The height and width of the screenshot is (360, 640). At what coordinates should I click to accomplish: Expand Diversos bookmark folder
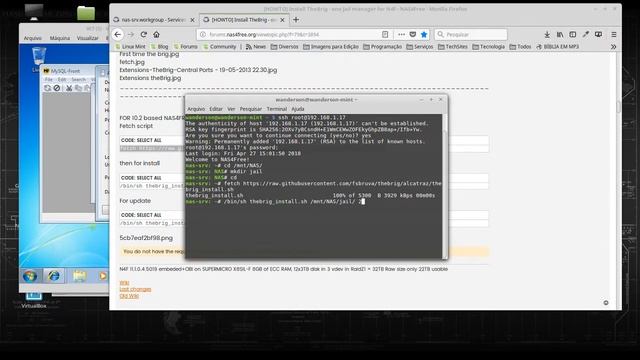click(x=284, y=47)
